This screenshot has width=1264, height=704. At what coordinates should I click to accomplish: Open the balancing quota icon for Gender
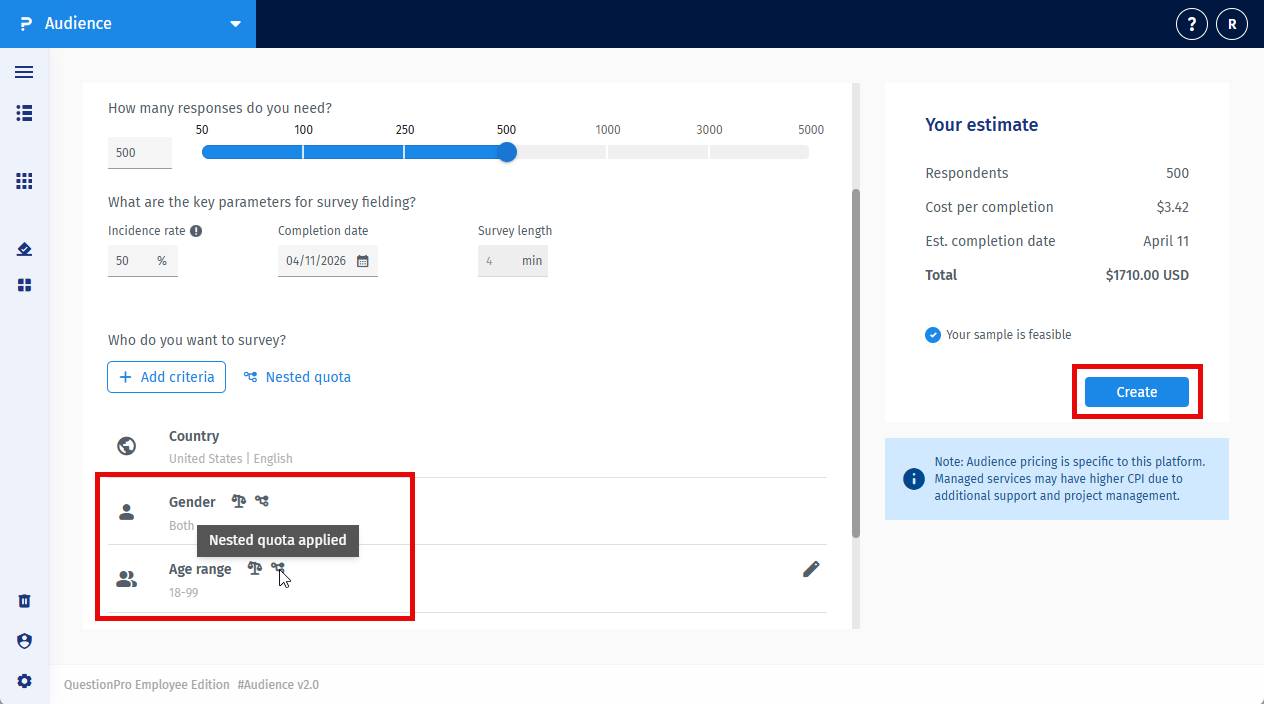(x=238, y=501)
